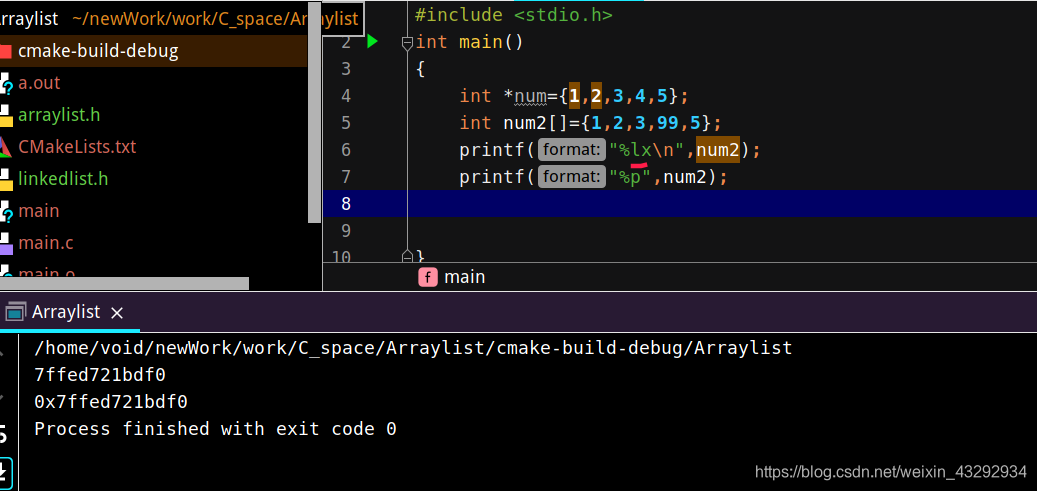Click line number 5 in the gutter

[x=347, y=123]
